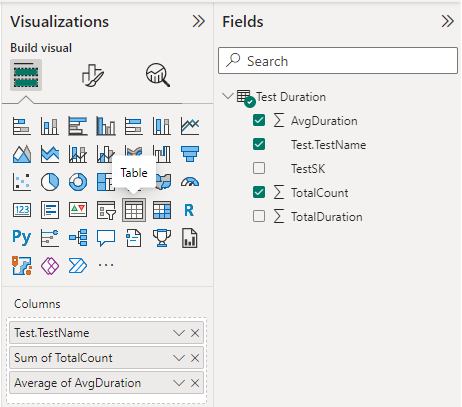This screenshot has height=407, width=462.
Task: Select the Gauge visual
Action: point(190,182)
